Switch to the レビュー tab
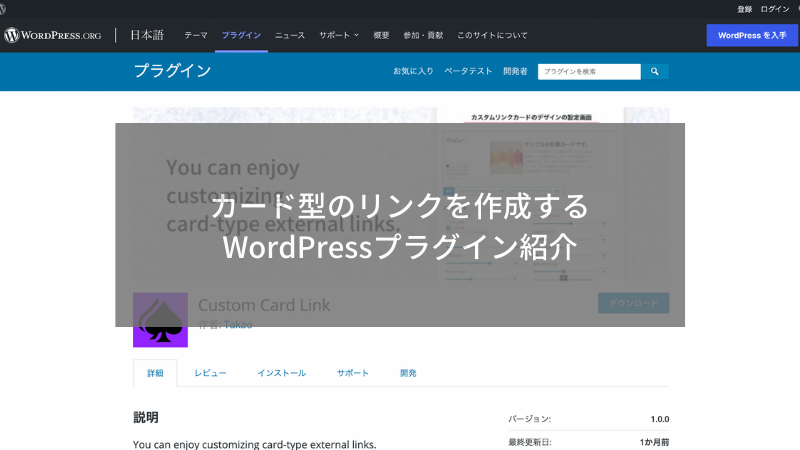This screenshot has height=450, width=800. 210,373
